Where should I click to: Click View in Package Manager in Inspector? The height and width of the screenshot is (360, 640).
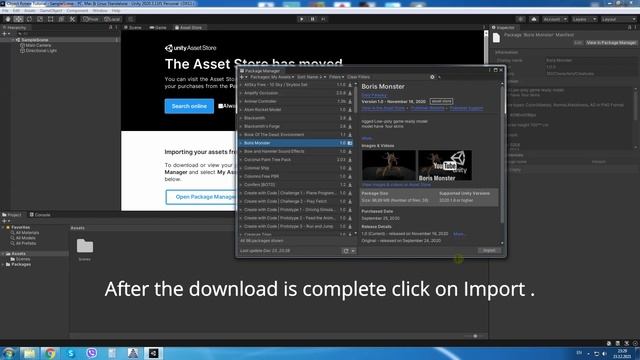click(611, 43)
